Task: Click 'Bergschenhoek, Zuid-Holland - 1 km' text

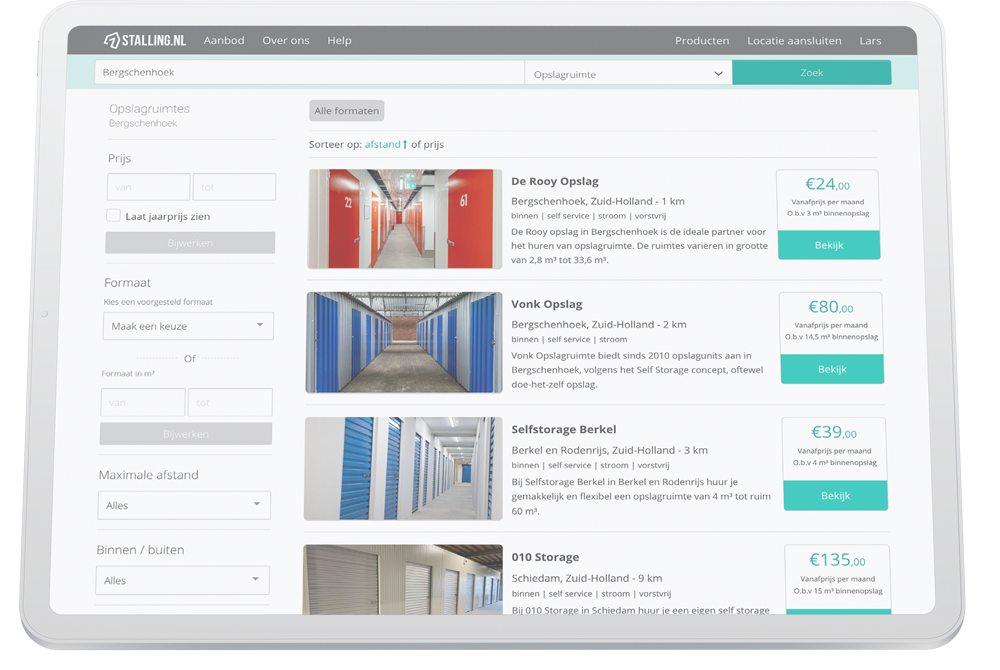Action: 598,201
